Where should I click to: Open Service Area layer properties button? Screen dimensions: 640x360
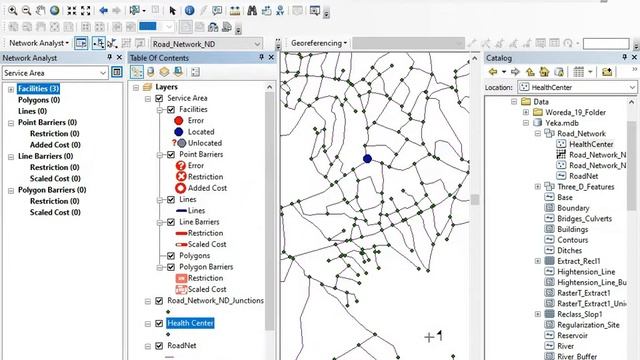pyautogui.click(x=116, y=73)
